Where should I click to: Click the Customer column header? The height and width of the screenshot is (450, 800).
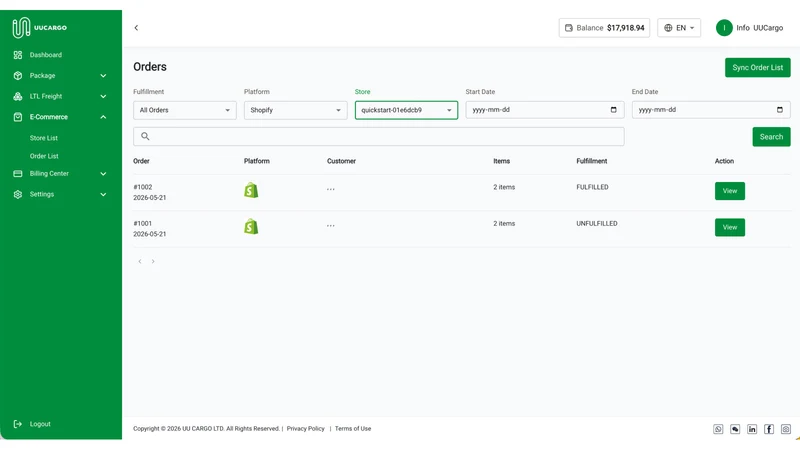coord(341,161)
